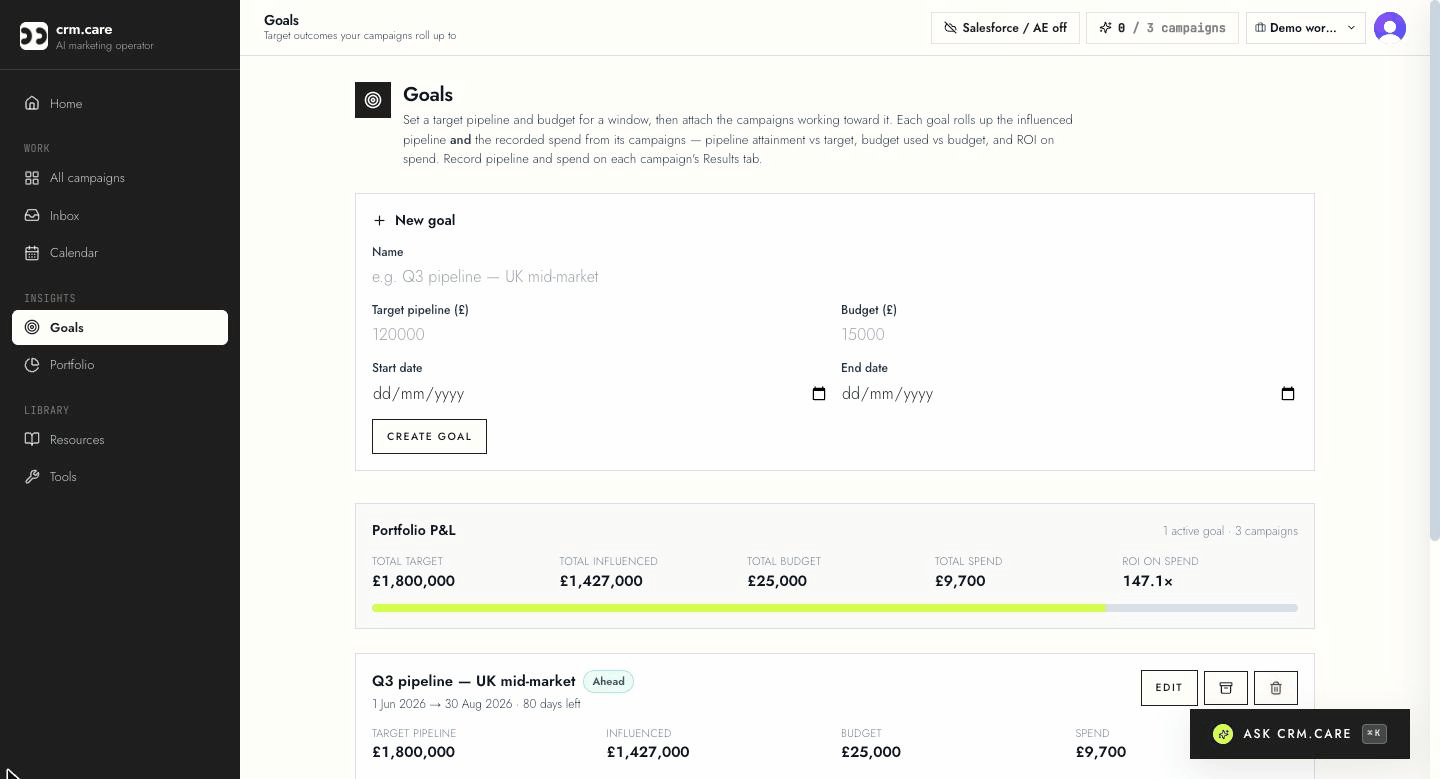This screenshot has height=779, width=1440.
Task: Click the Ahead status badge
Action: click(x=608, y=681)
